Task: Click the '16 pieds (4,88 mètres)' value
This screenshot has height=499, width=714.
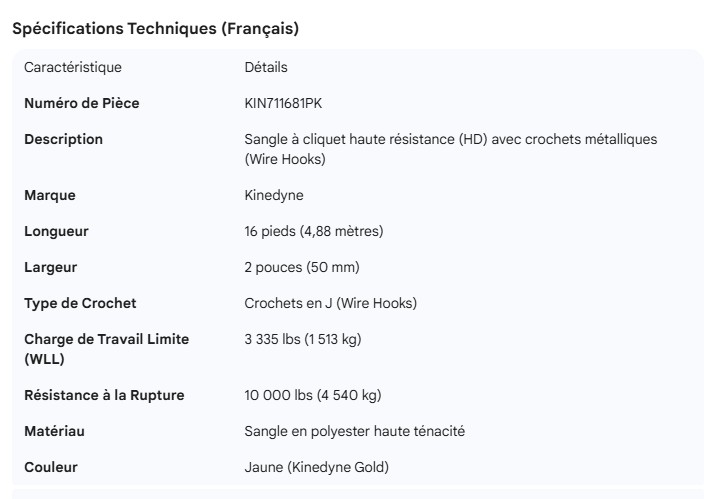Action: 313,231
